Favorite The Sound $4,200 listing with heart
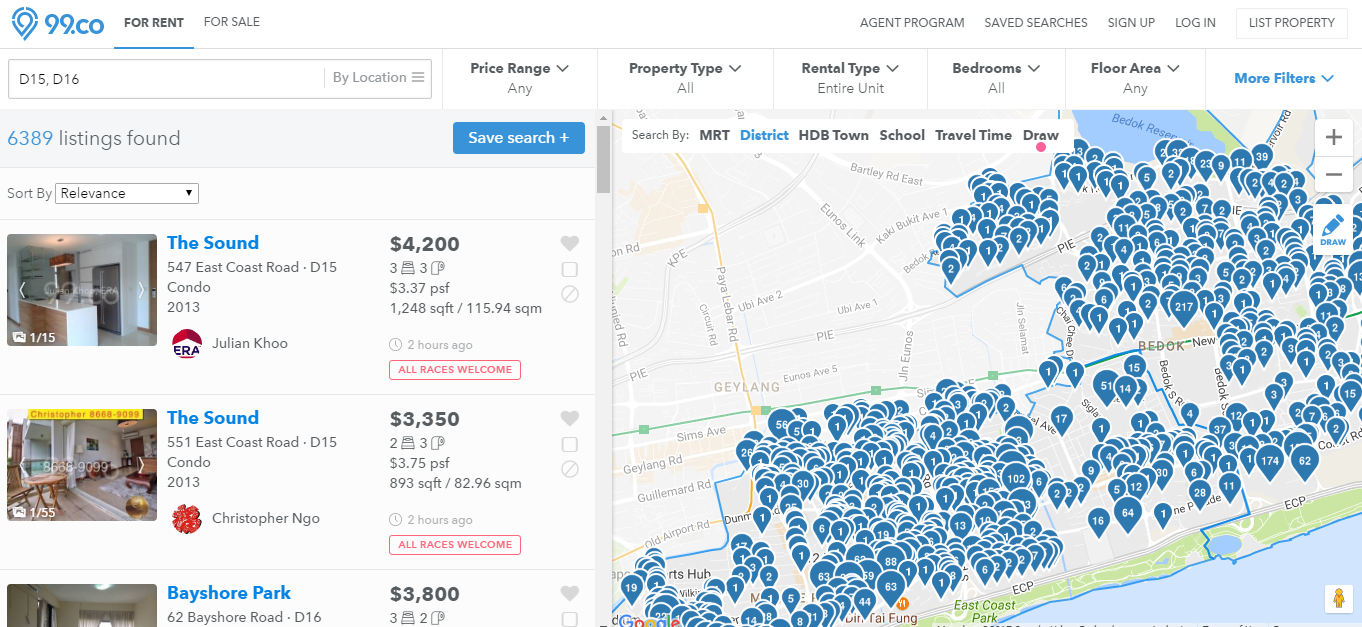Screen dimensions: 1362x627 pyautogui.click(x=570, y=243)
